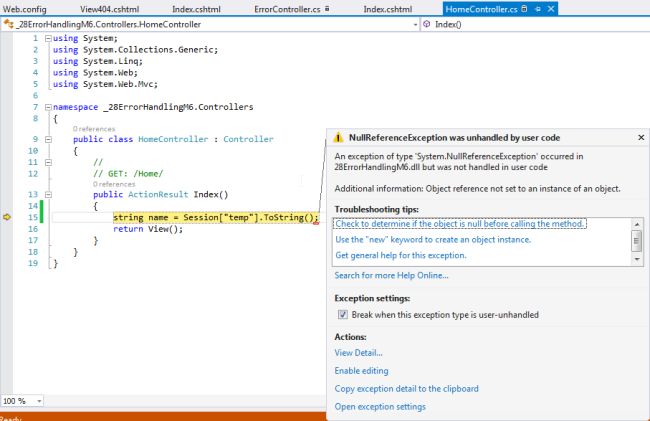Image resolution: width=650 pixels, height=421 pixels.
Task: Click the '0 references' lens above Index()
Action: tap(114, 184)
